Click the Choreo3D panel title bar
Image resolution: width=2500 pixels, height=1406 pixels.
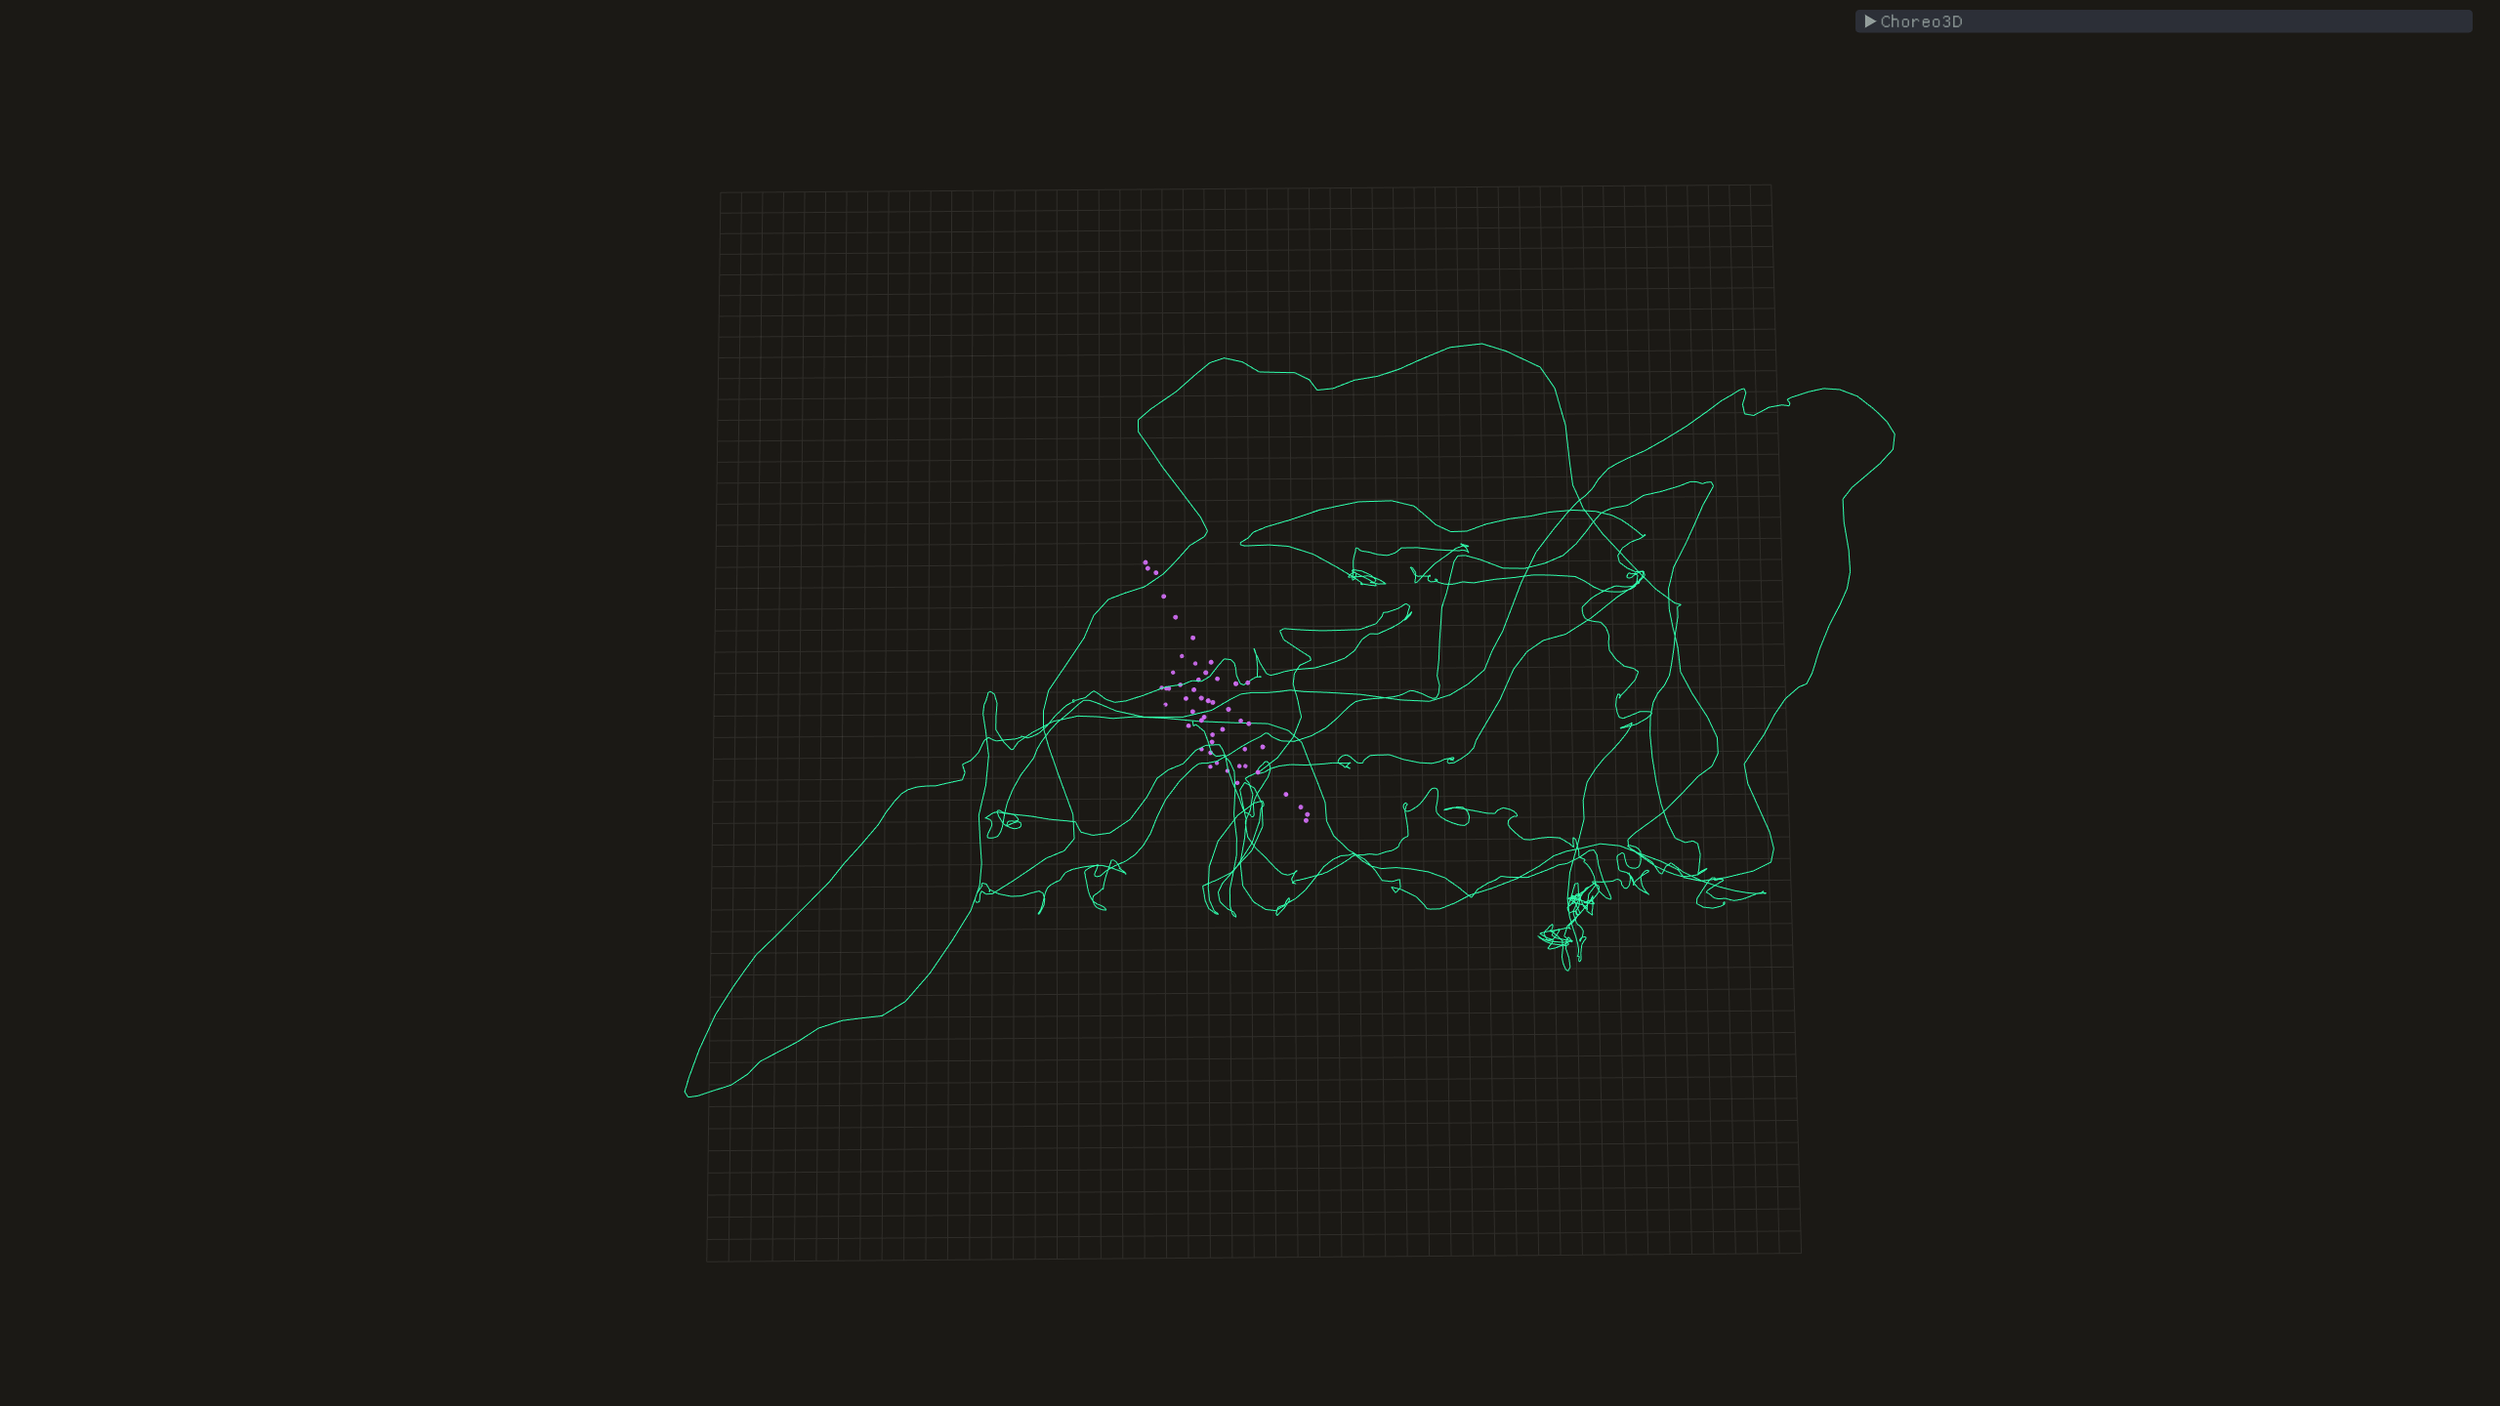click(x=2164, y=21)
